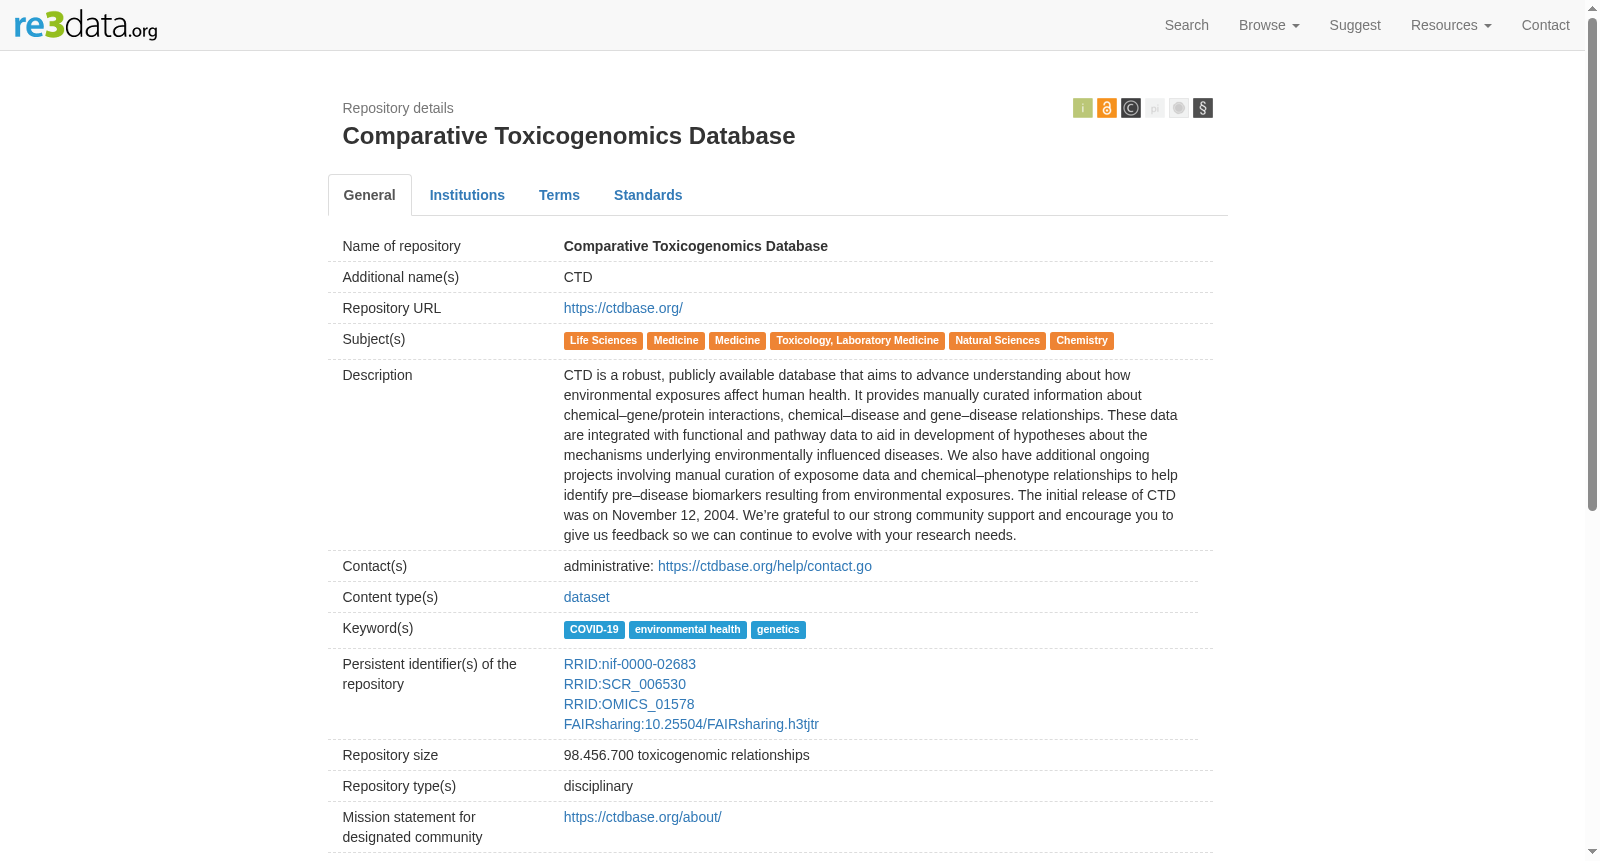Click the 'Comparative Toxicogenomics Database' page heading

pos(569,136)
